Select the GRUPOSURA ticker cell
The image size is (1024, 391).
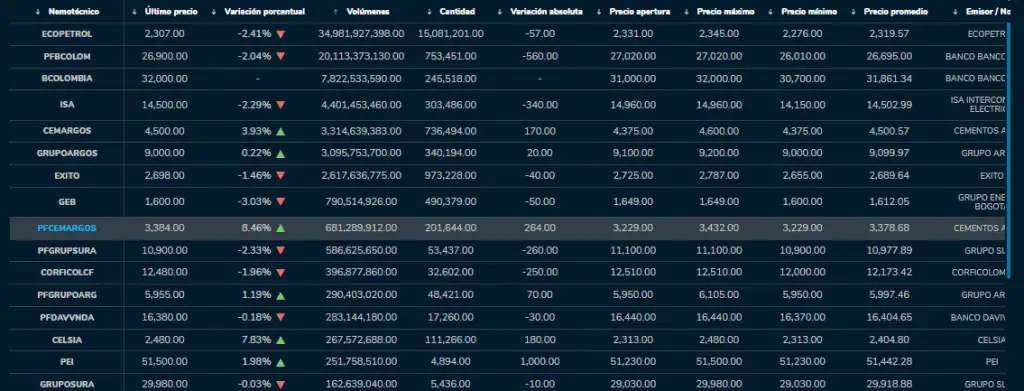point(67,385)
